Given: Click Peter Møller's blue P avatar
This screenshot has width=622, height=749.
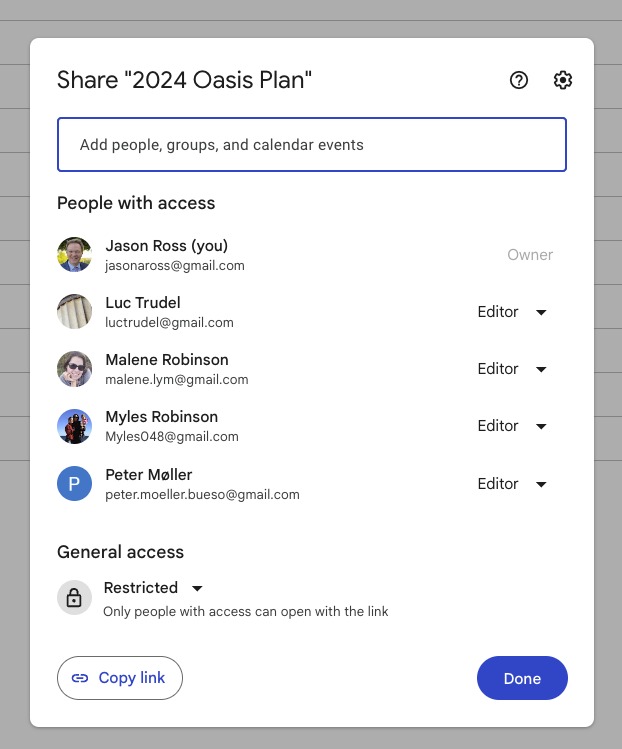Looking at the screenshot, I should 75,483.
